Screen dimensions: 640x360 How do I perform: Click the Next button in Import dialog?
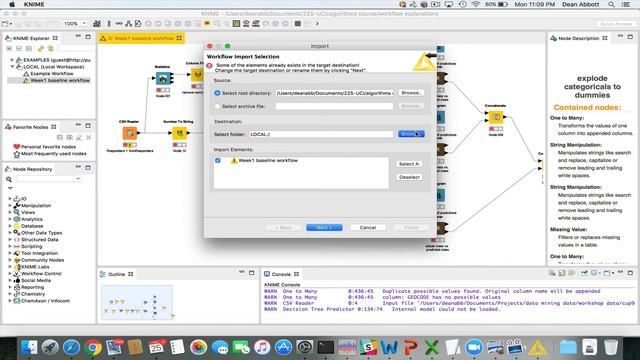[x=324, y=227]
